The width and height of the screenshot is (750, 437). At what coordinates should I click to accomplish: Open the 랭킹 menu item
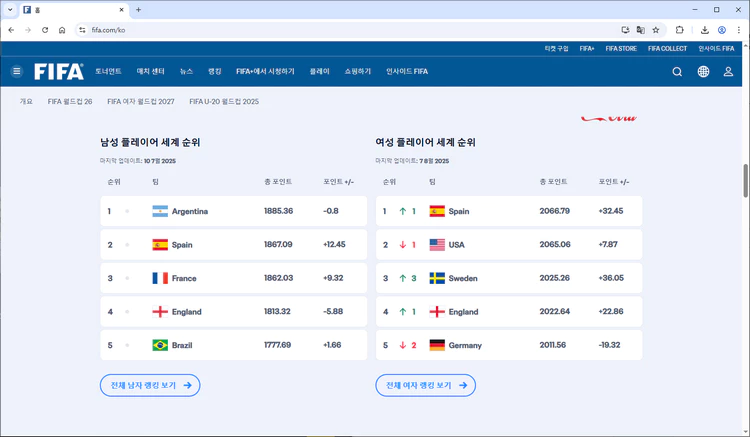coord(214,71)
